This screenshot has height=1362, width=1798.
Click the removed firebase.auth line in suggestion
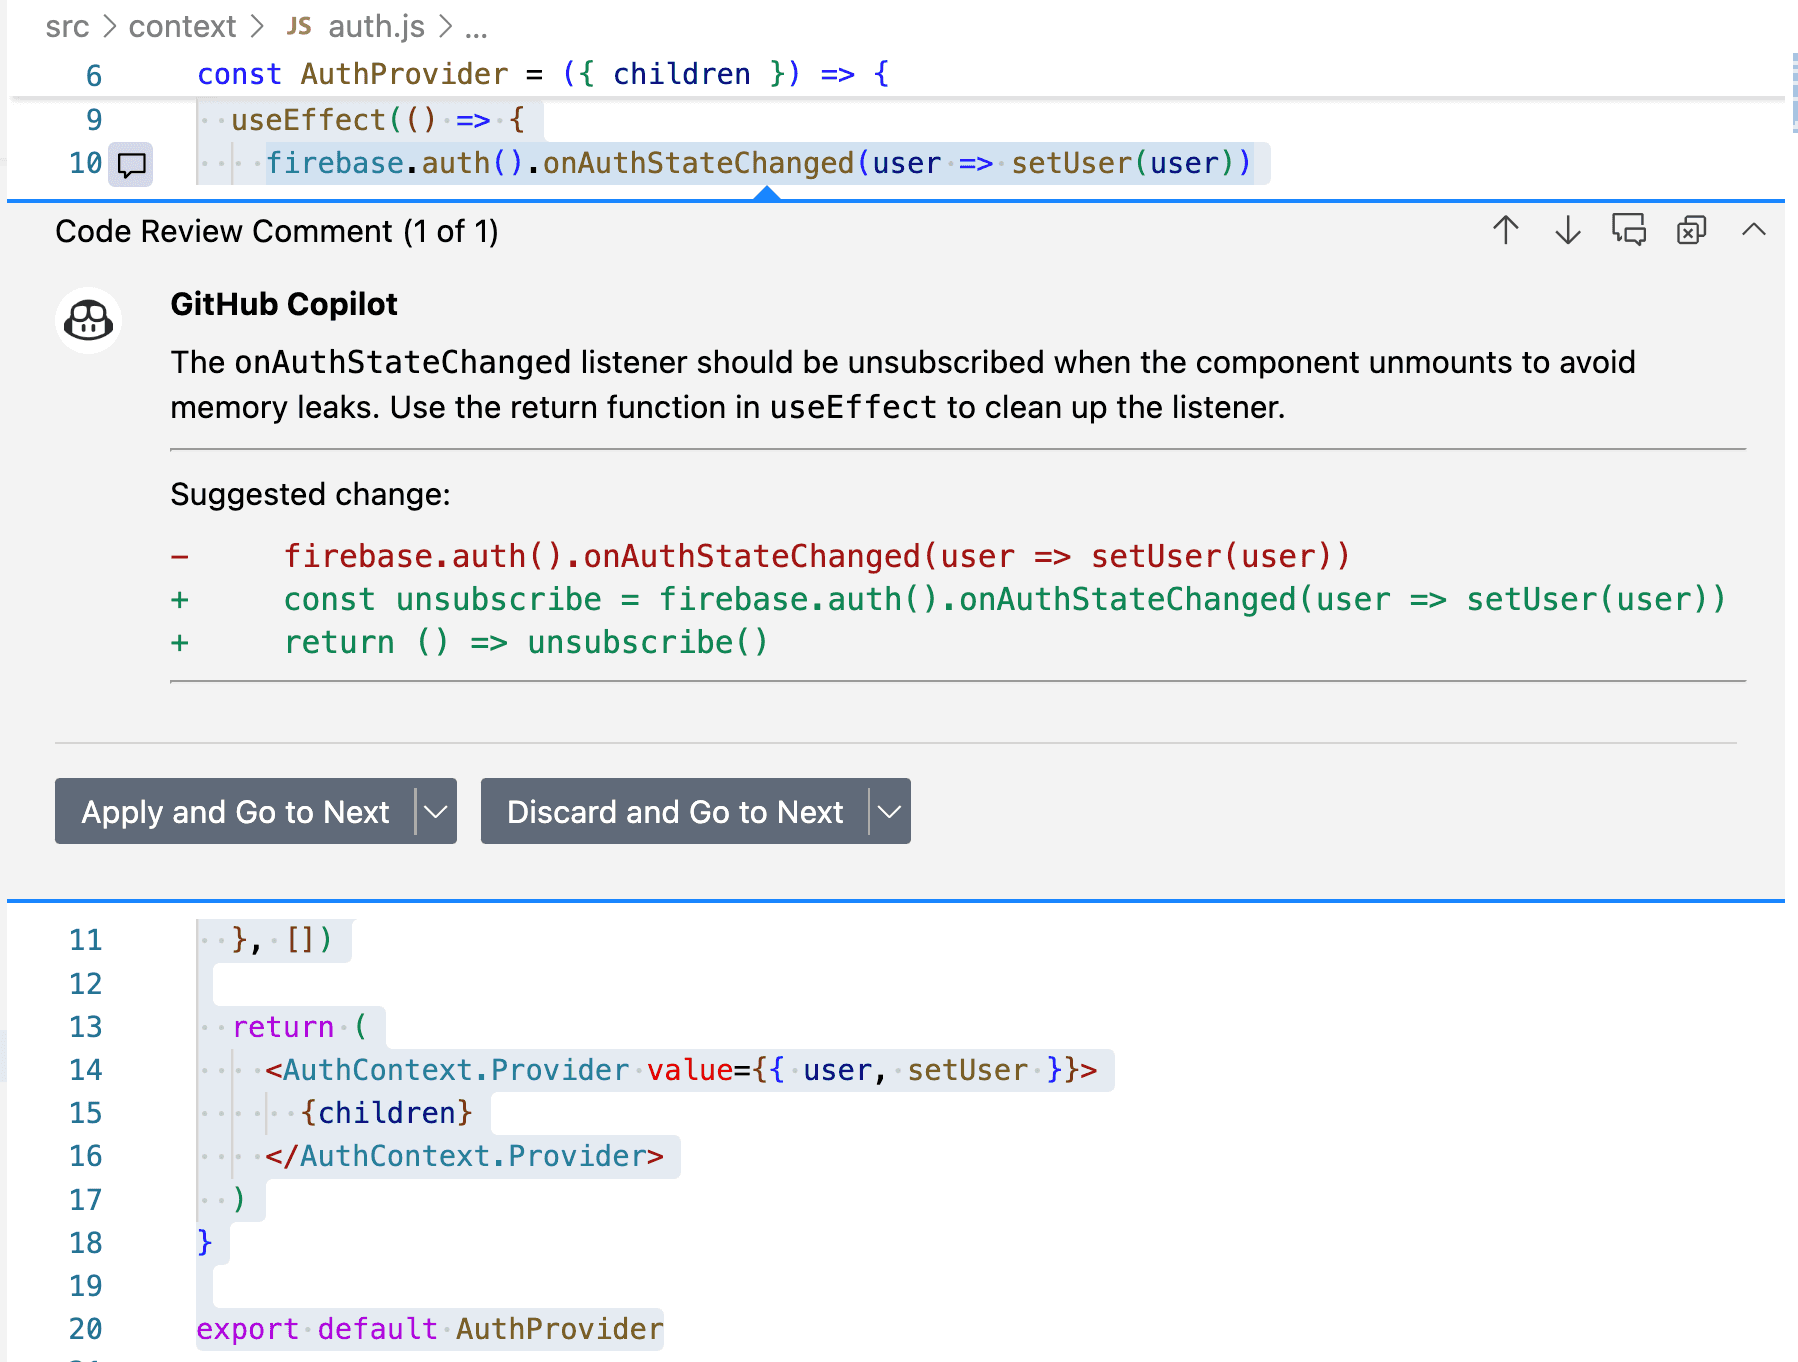(817, 556)
